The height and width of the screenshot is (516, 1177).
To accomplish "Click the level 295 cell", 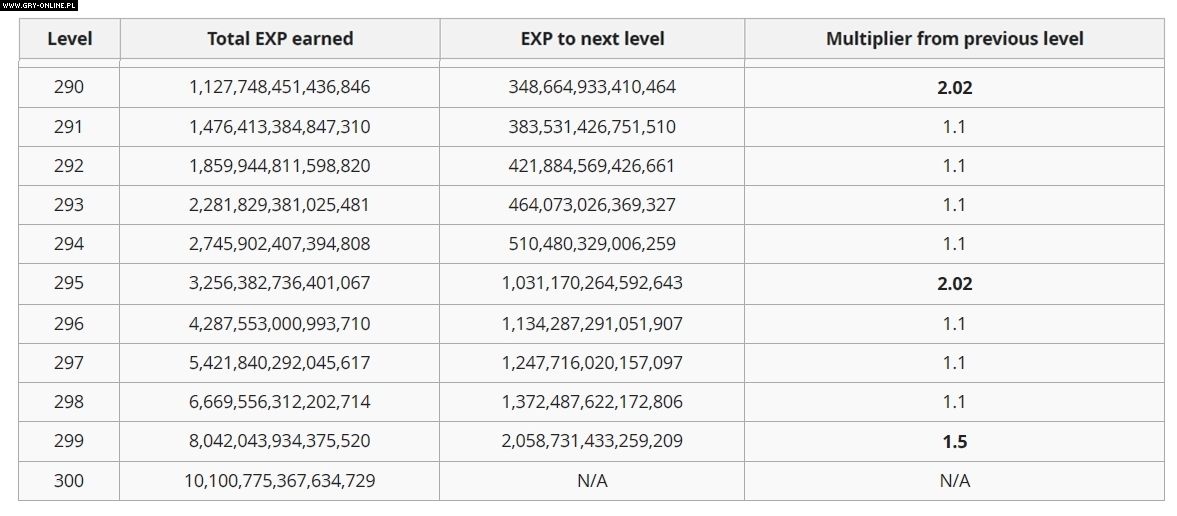I will click(69, 283).
